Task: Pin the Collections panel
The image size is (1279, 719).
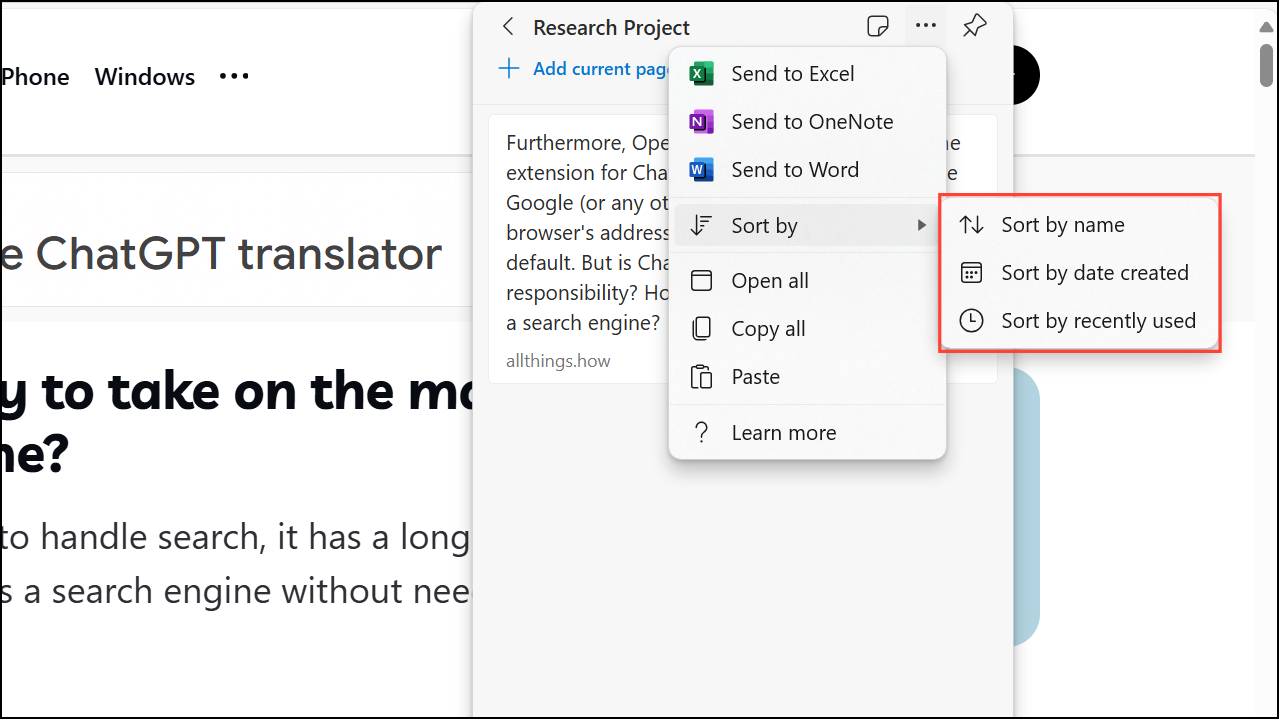Action: click(x=974, y=27)
